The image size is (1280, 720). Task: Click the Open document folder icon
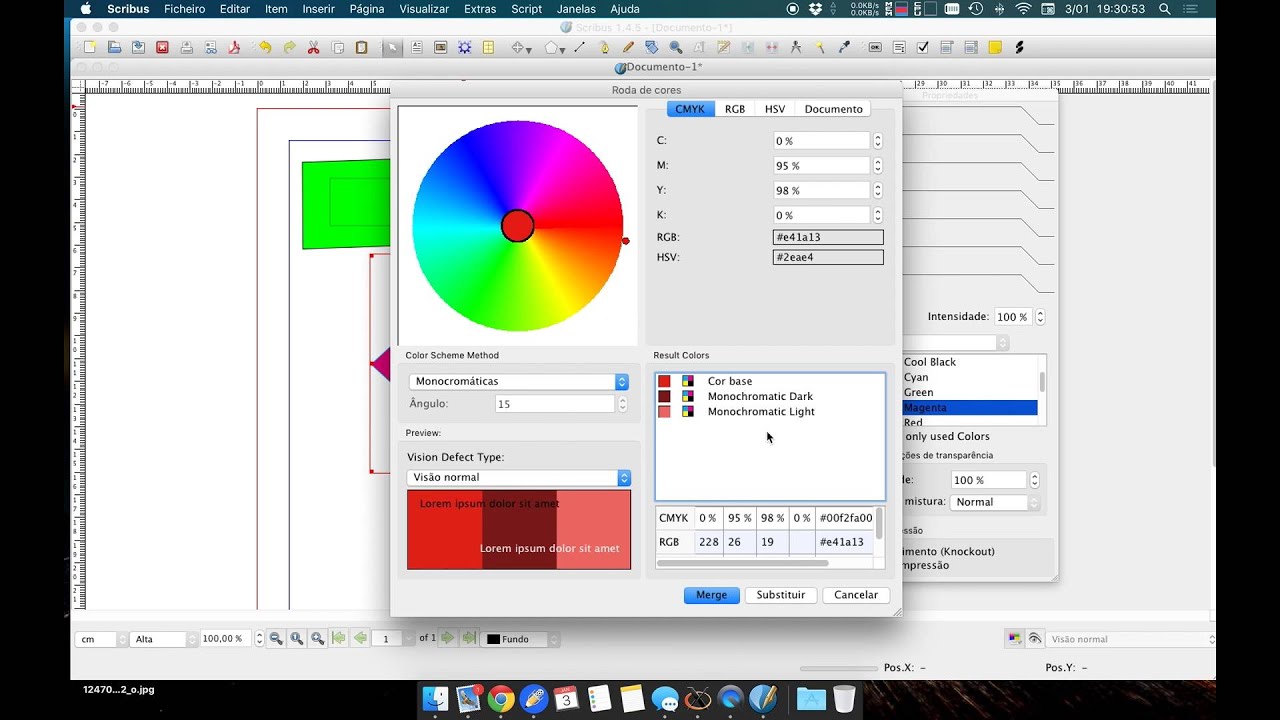tap(114, 47)
